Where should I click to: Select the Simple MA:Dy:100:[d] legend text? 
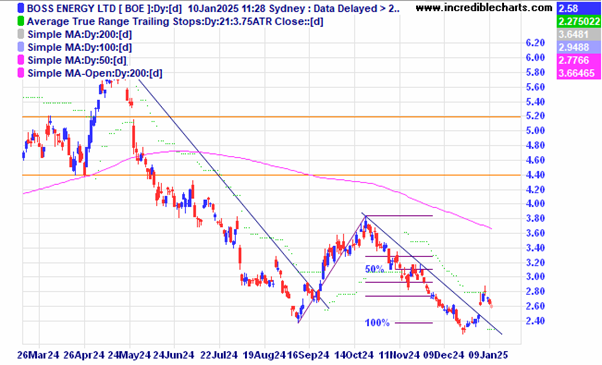[80, 47]
